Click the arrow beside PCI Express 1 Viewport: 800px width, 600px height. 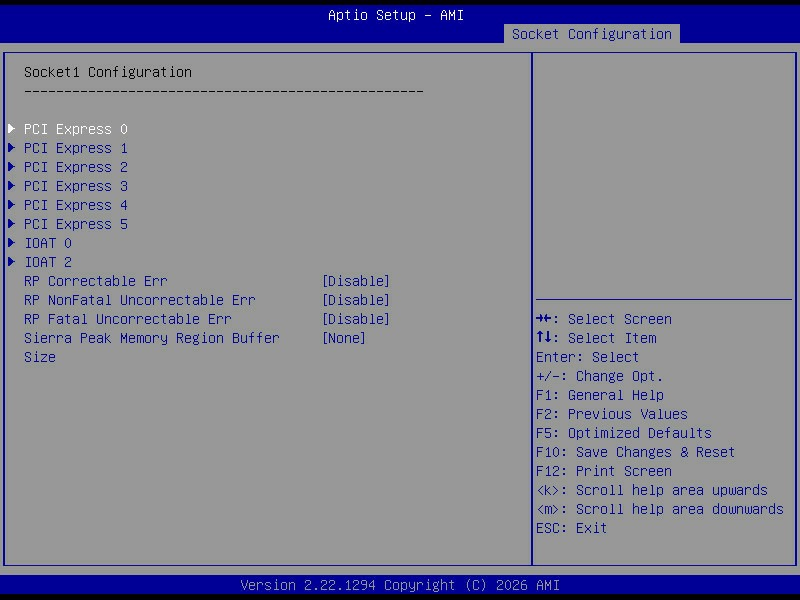pyautogui.click(x=11, y=148)
